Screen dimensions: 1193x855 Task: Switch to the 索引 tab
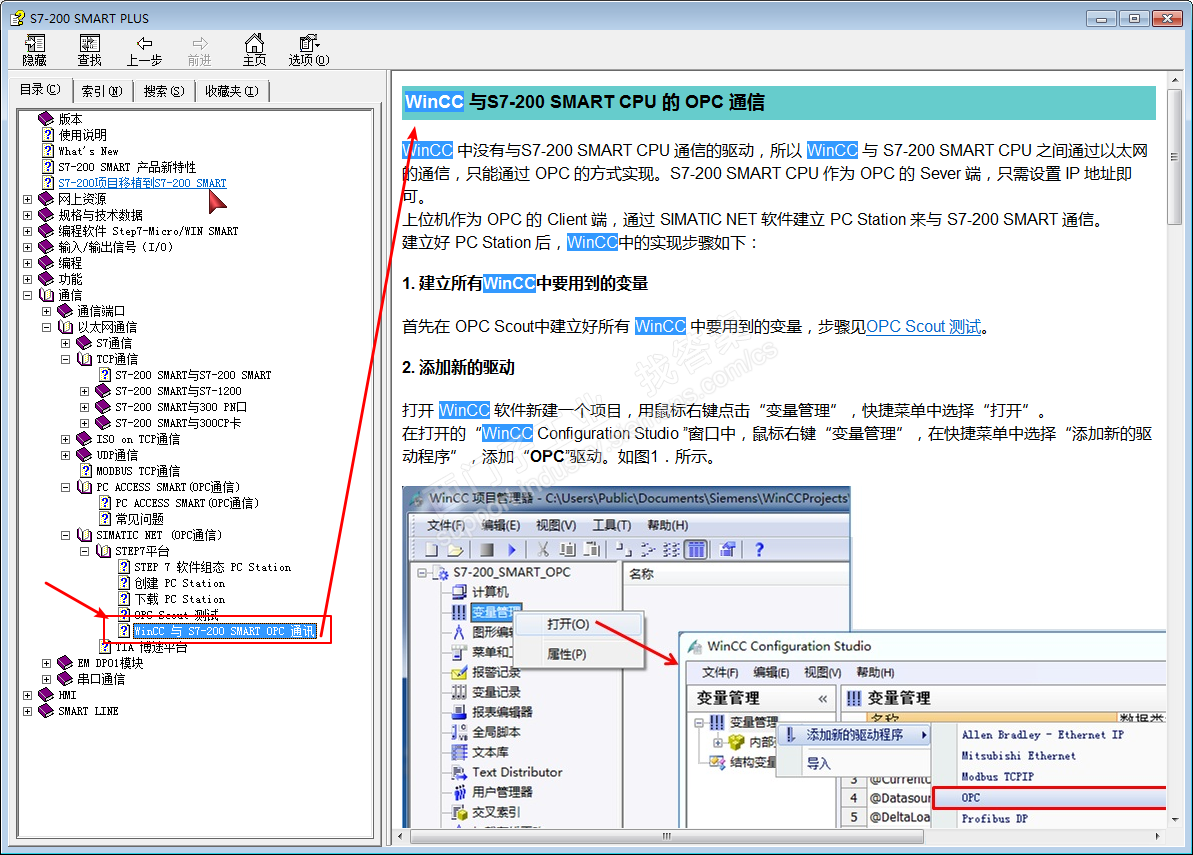point(102,91)
